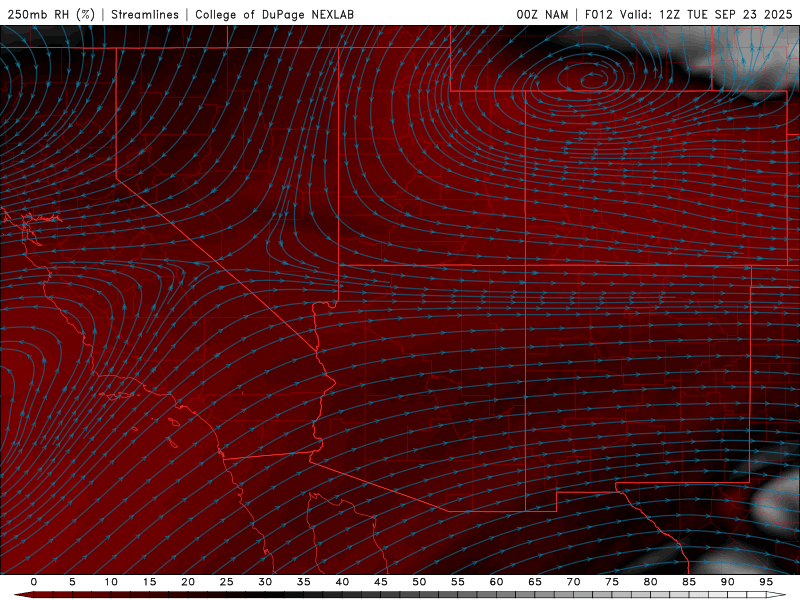The image size is (800, 600).
Task: Click the "25" legend scale value
Action: 227,582
